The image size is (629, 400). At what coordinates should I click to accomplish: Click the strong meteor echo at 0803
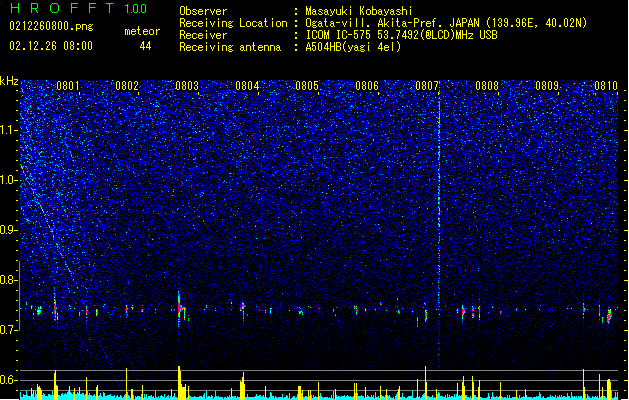click(180, 308)
